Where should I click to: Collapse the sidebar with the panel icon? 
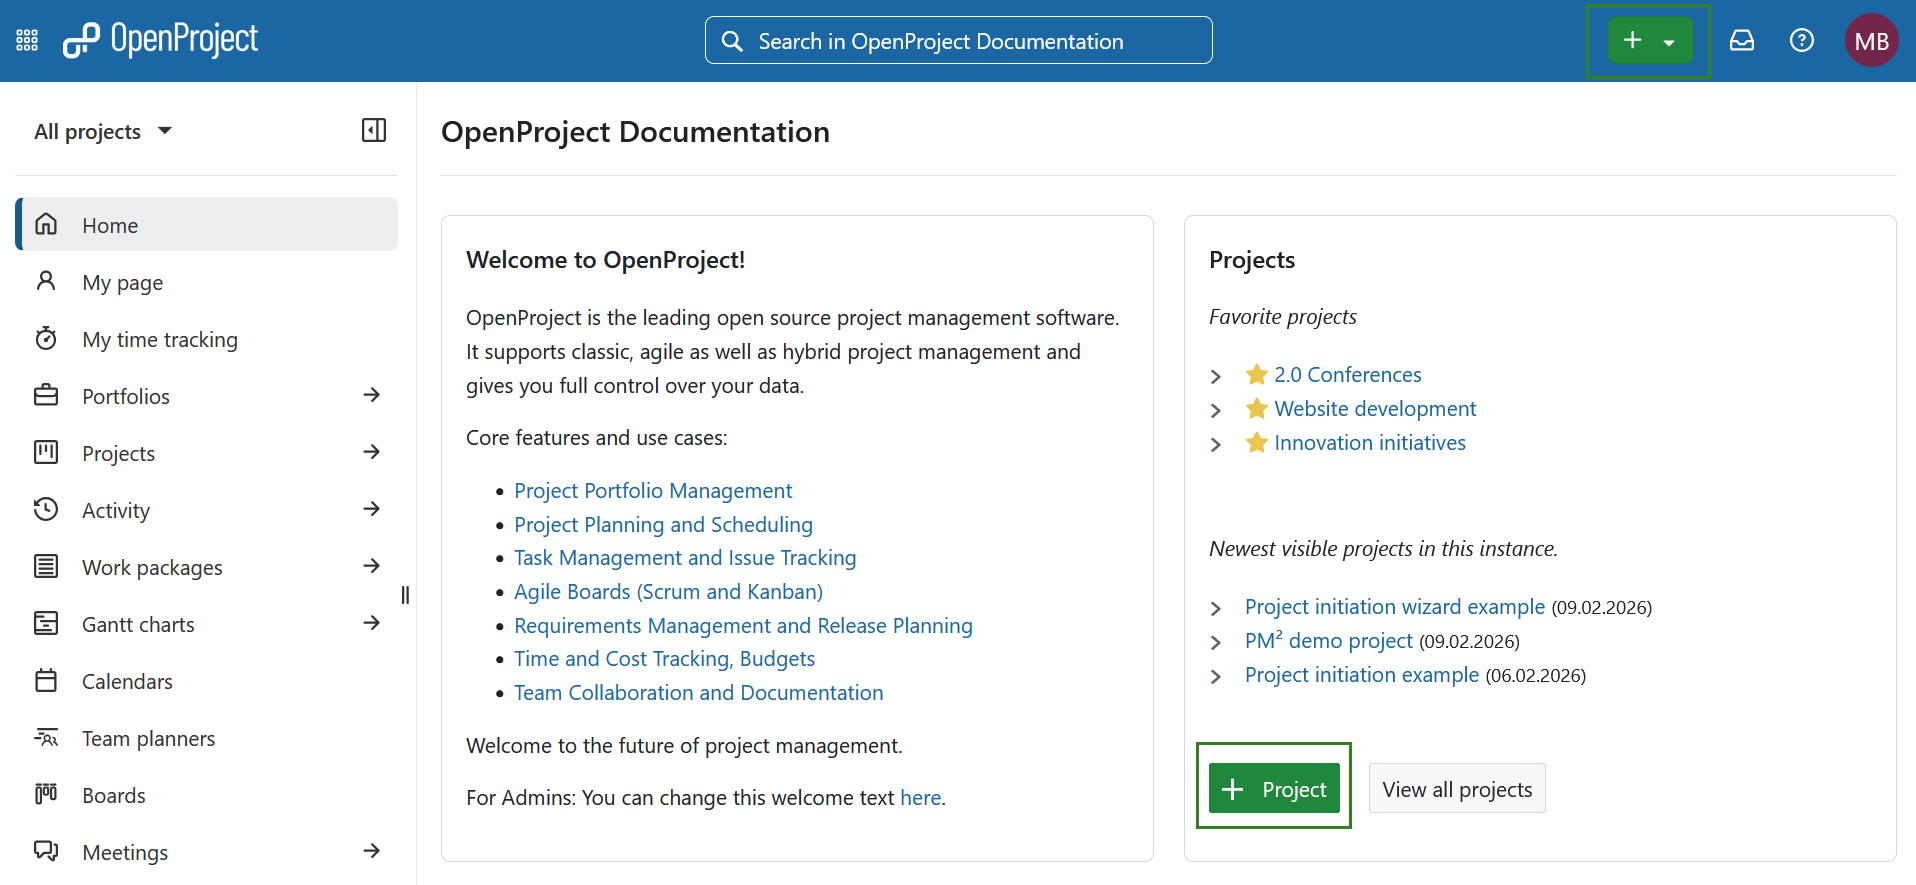[x=374, y=130]
